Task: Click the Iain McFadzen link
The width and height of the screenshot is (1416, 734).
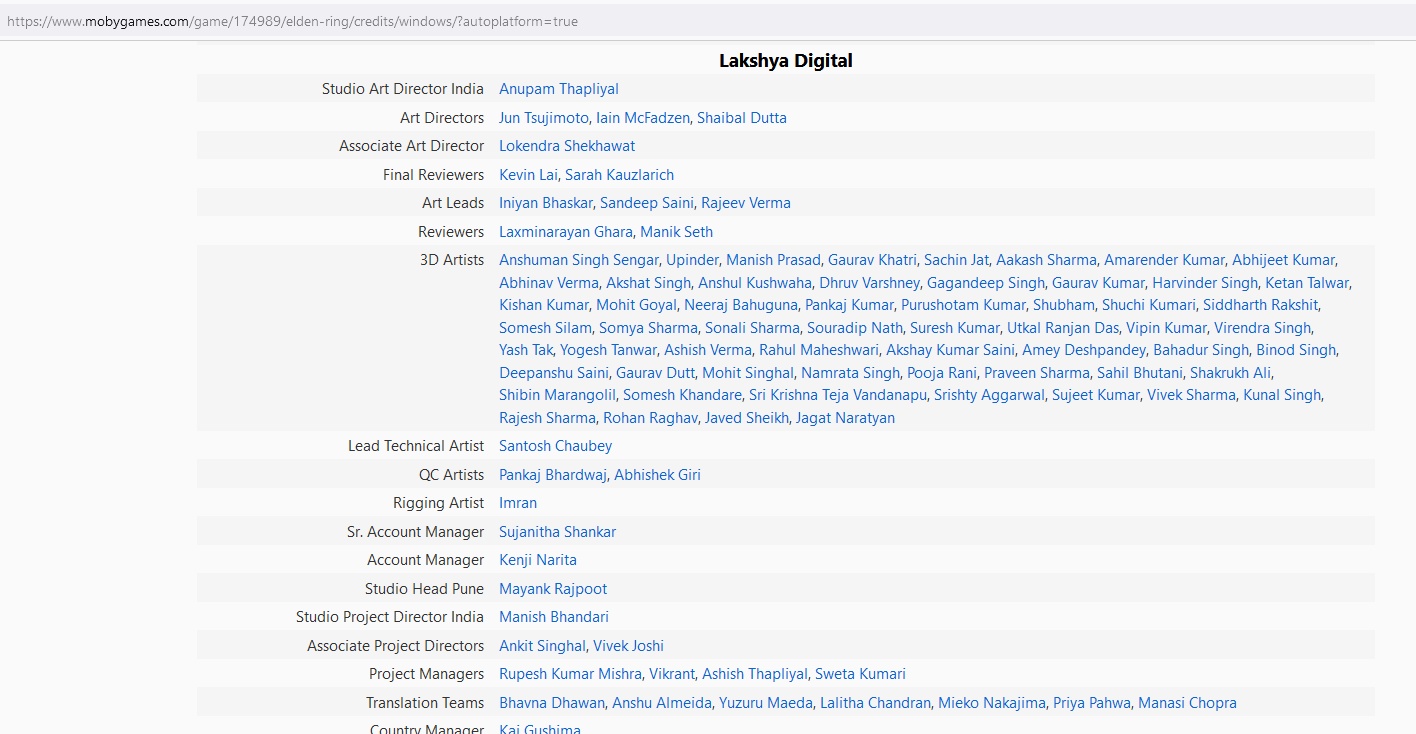Action: coord(643,118)
